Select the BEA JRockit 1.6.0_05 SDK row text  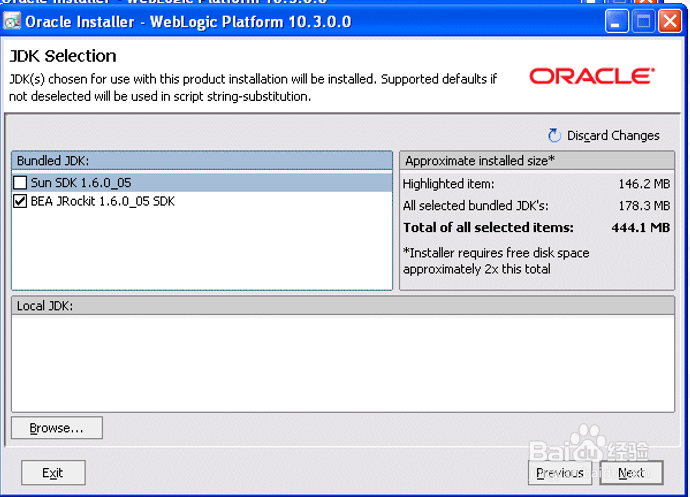pos(103,201)
